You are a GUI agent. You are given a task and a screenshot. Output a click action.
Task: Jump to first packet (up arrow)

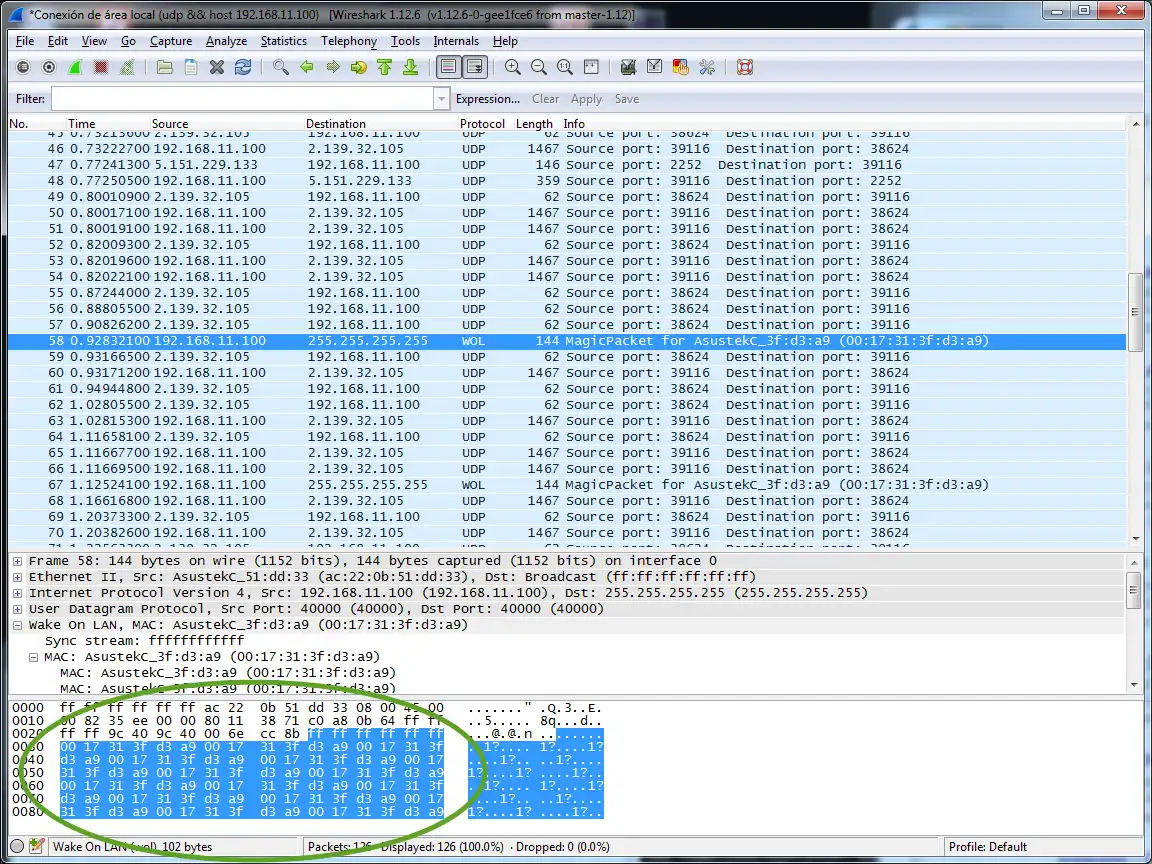(384, 68)
